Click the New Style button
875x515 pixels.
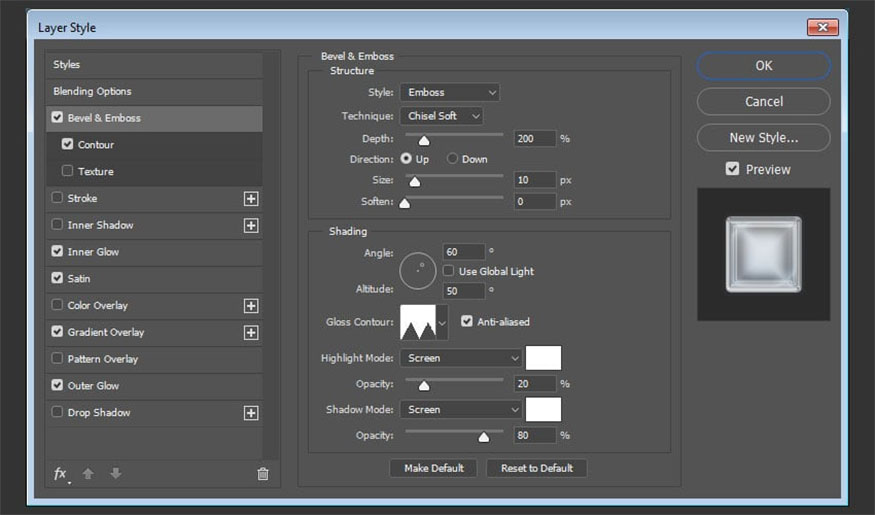[x=763, y=138]
